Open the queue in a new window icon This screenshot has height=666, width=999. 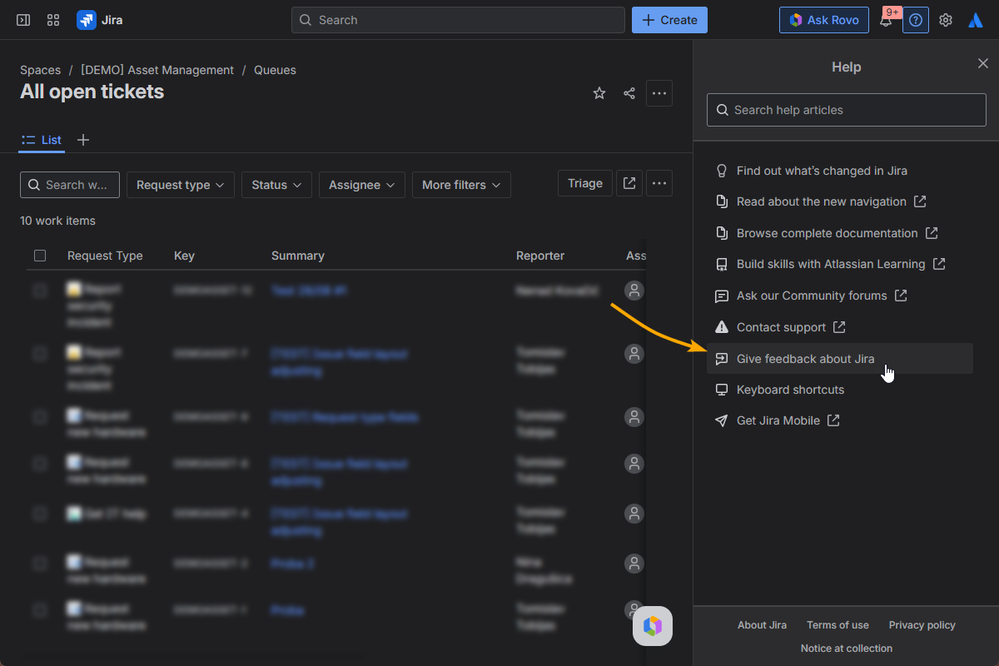pyautogui.click(x=629, y=183)
